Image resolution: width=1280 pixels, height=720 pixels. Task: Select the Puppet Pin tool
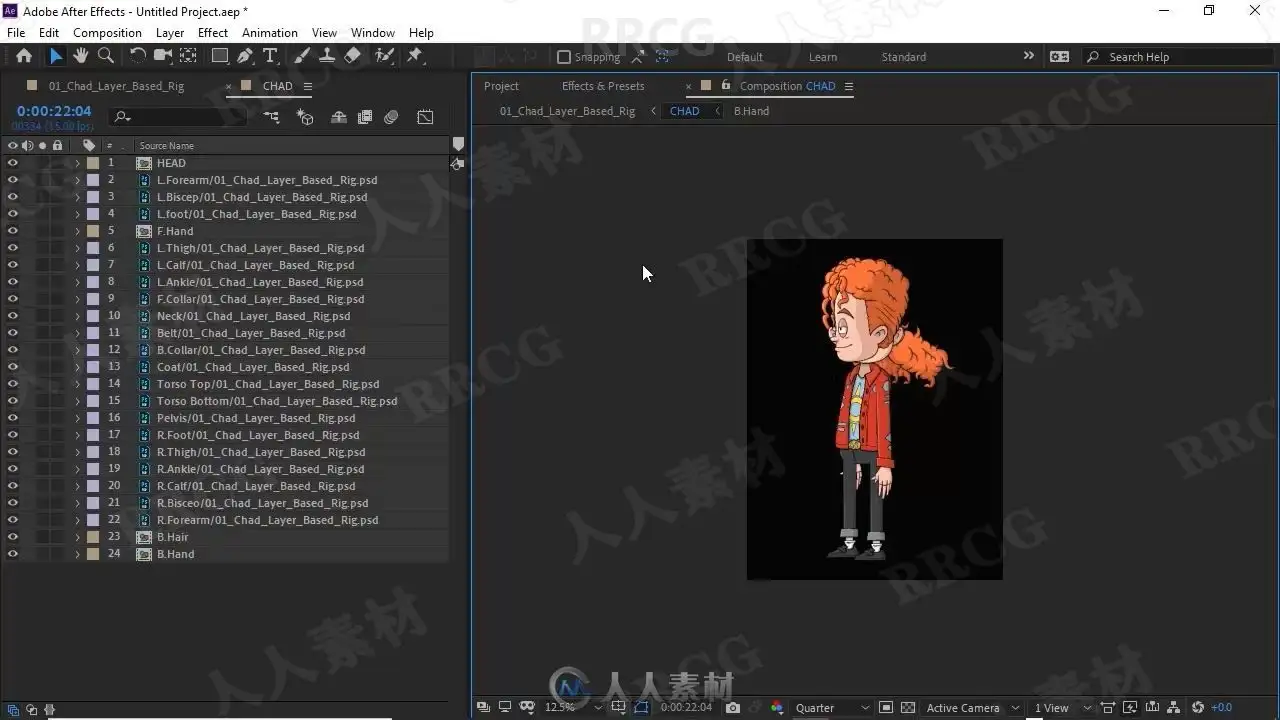click(x=415, y=56)
